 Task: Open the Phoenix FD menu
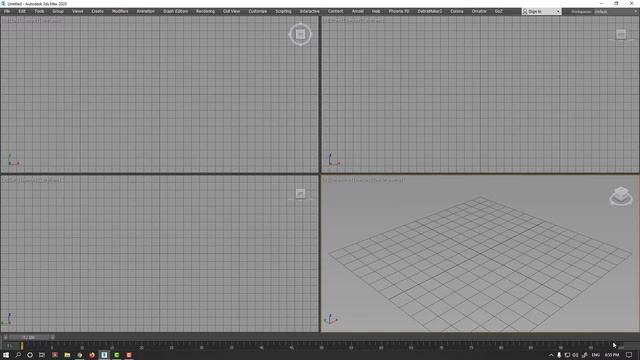tap(399, 11)
